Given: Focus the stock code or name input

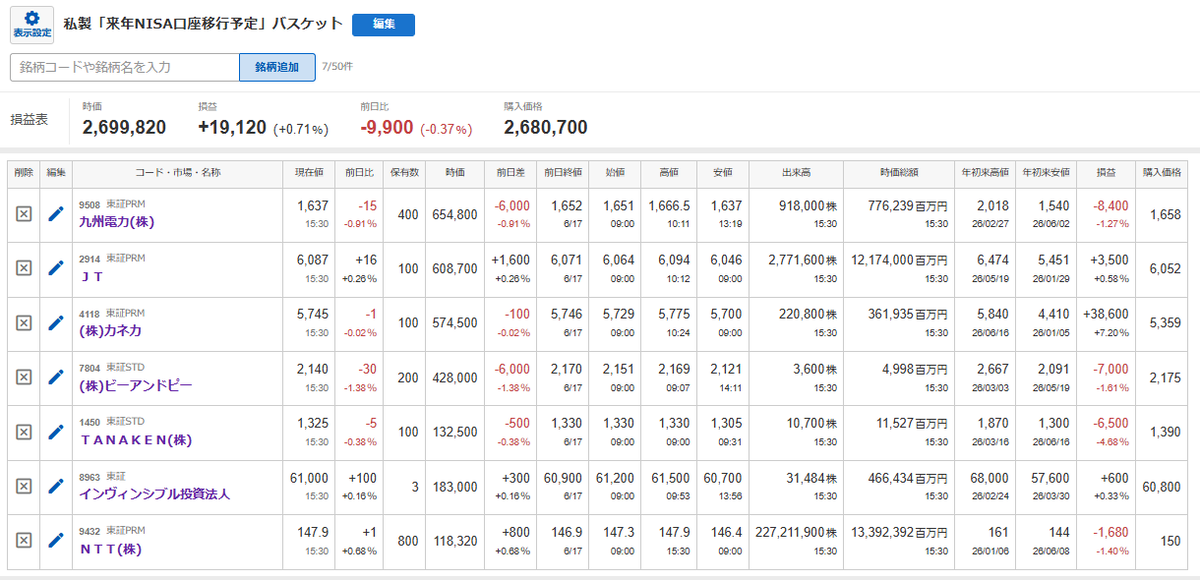Looking at the screenshot, I should click(x=125, y=67).
